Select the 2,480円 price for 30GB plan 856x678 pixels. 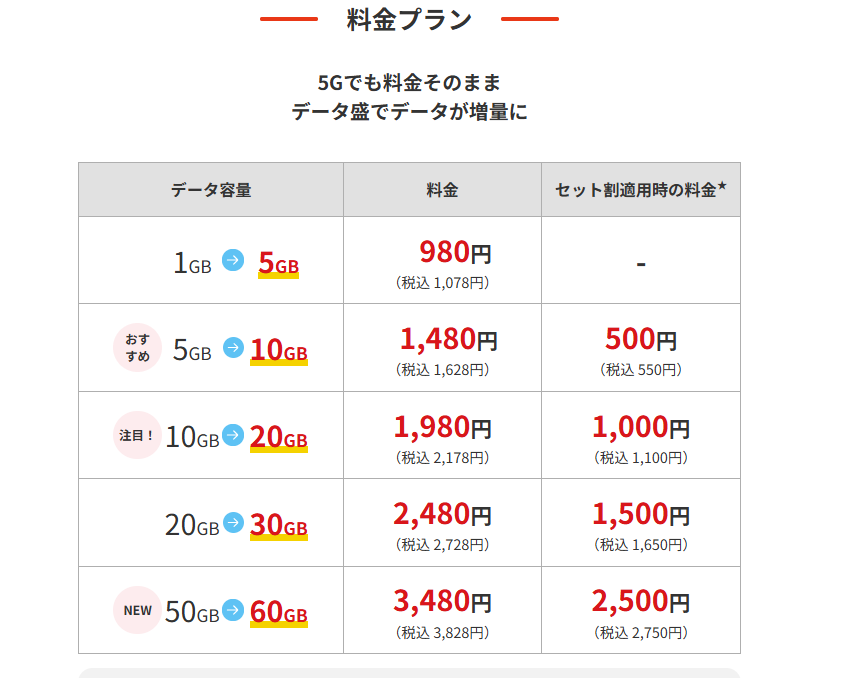[x=442, y=515]
